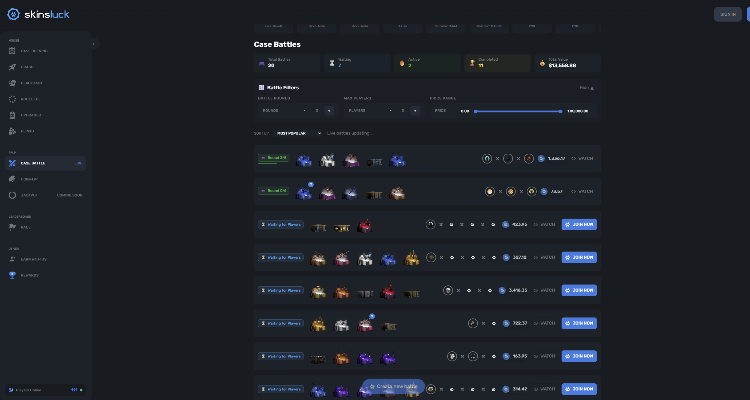This screenshot has height=400, width=750.
Task: Increase the max players filter value
Action: pos(415,111)
